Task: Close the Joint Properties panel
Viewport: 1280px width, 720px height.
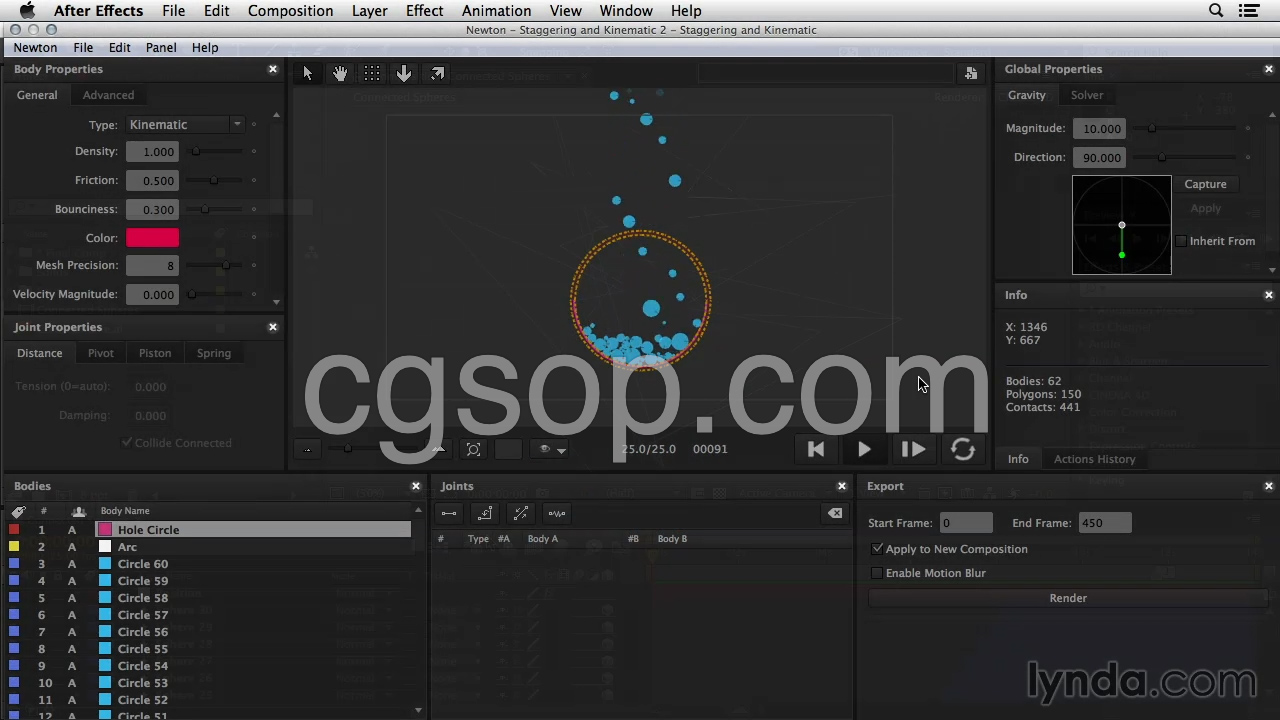Action: click(x=273, y=327)
